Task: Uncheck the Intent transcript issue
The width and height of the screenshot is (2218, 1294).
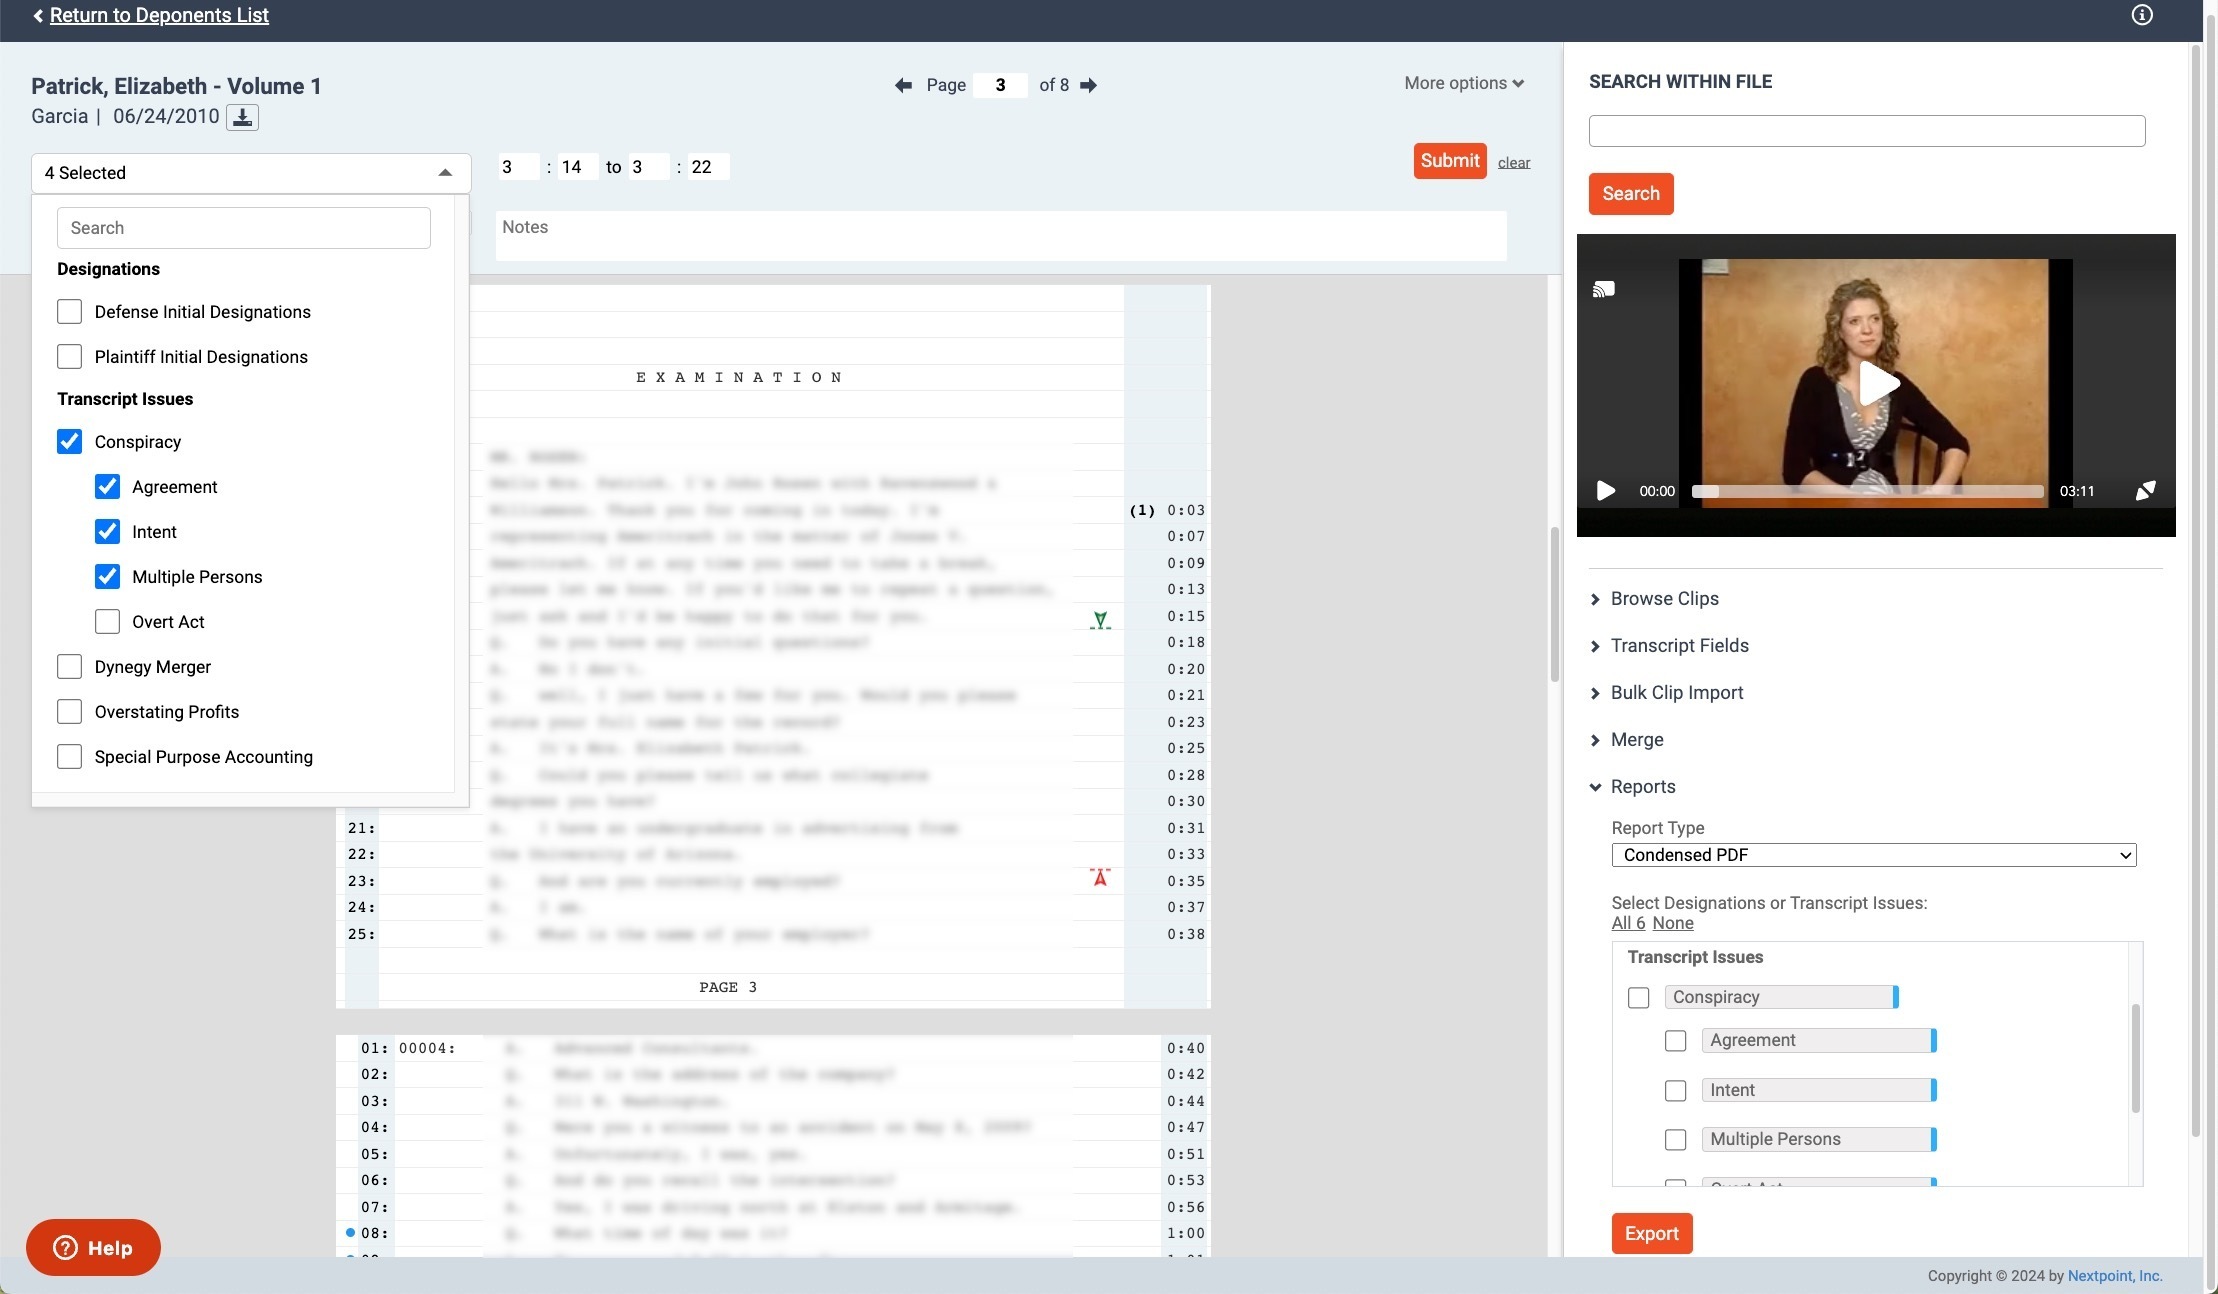Action: coord(107,532)
